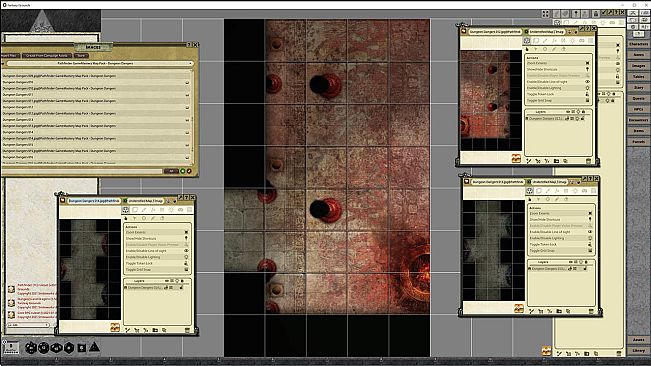The image size is (651, 366).
Task: Open the help icon of Images window
Action: coord(189,44)
